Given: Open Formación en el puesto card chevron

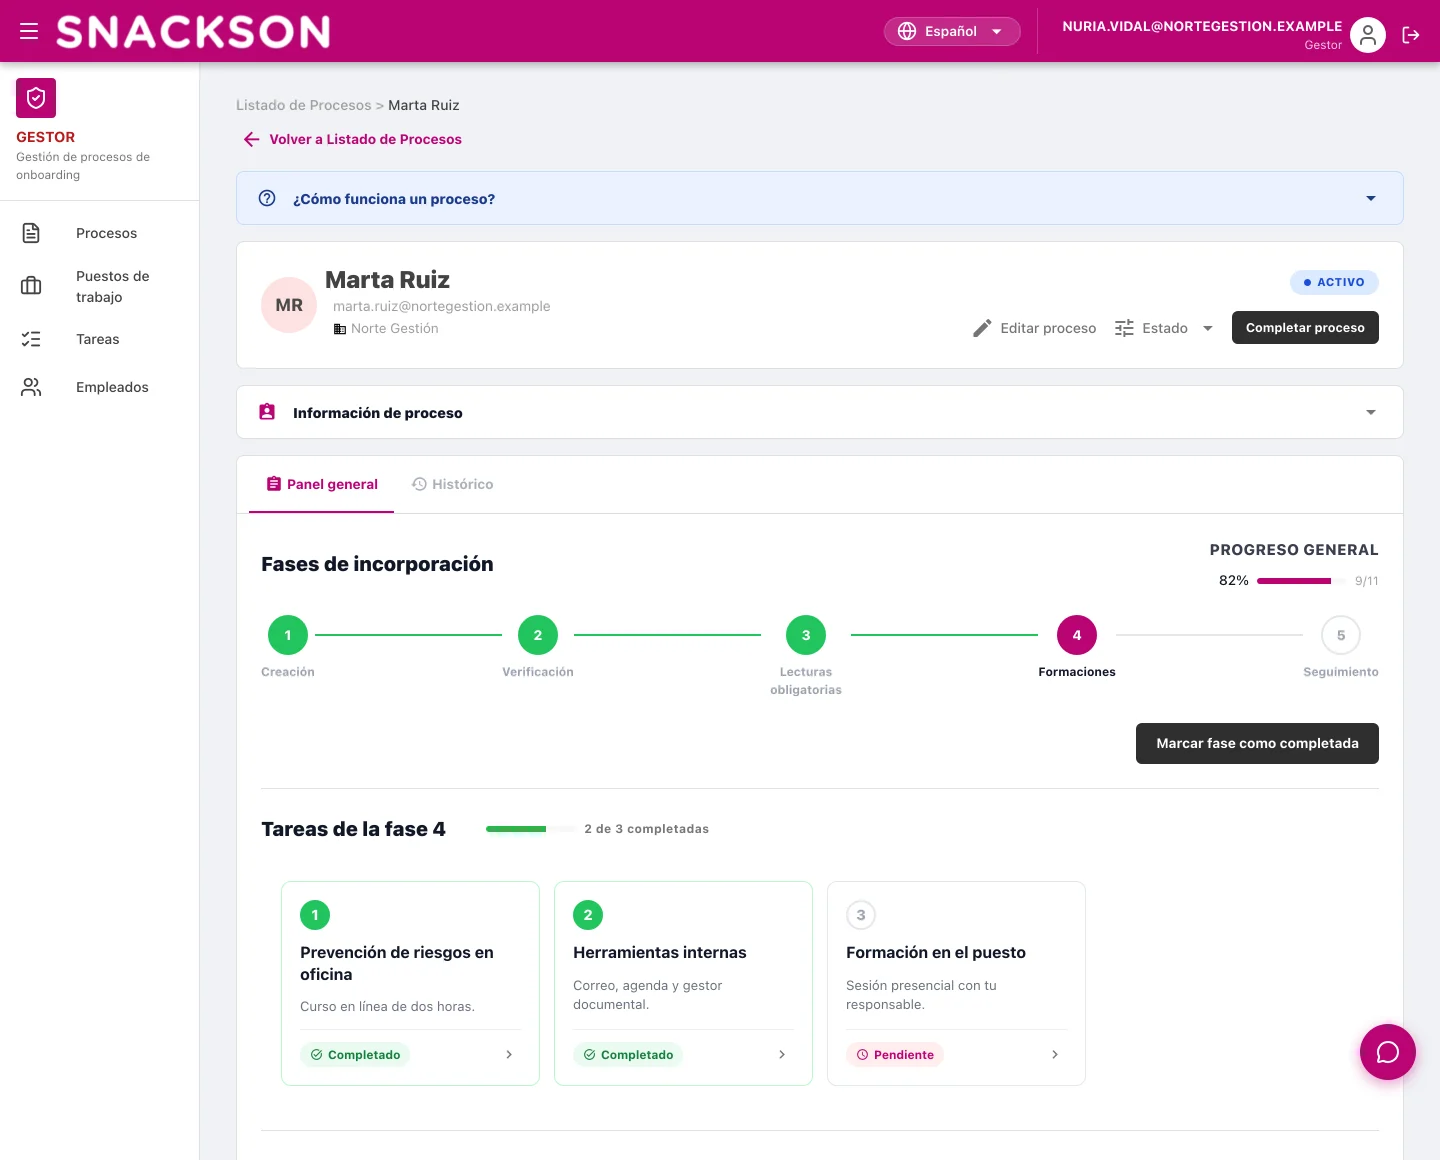Looking at the screenshot, I should [x=1055, y=1054].
